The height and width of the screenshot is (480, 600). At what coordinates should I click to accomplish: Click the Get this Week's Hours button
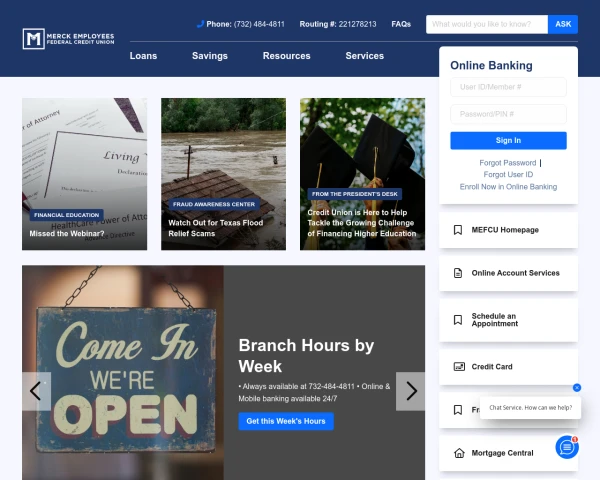pos(286,421)
